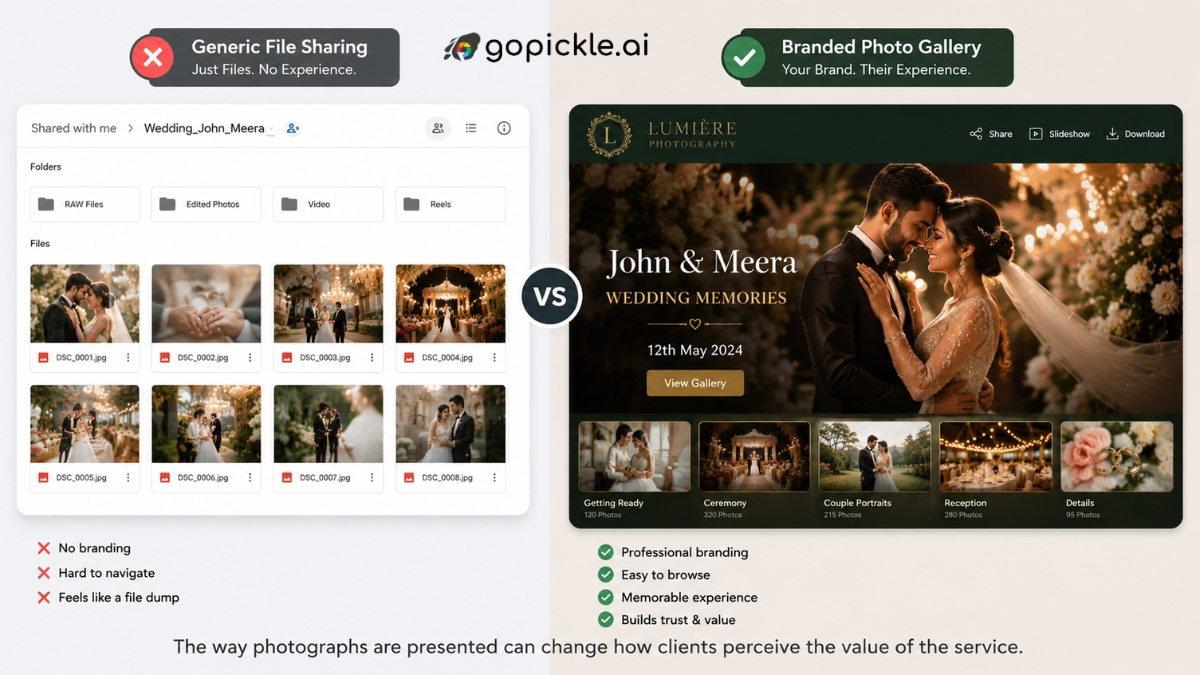Click the "320 Photos" count under Ceremony
Image resolution: width=1200 pixels, height=675 pixels.
(x=723, y=515)
